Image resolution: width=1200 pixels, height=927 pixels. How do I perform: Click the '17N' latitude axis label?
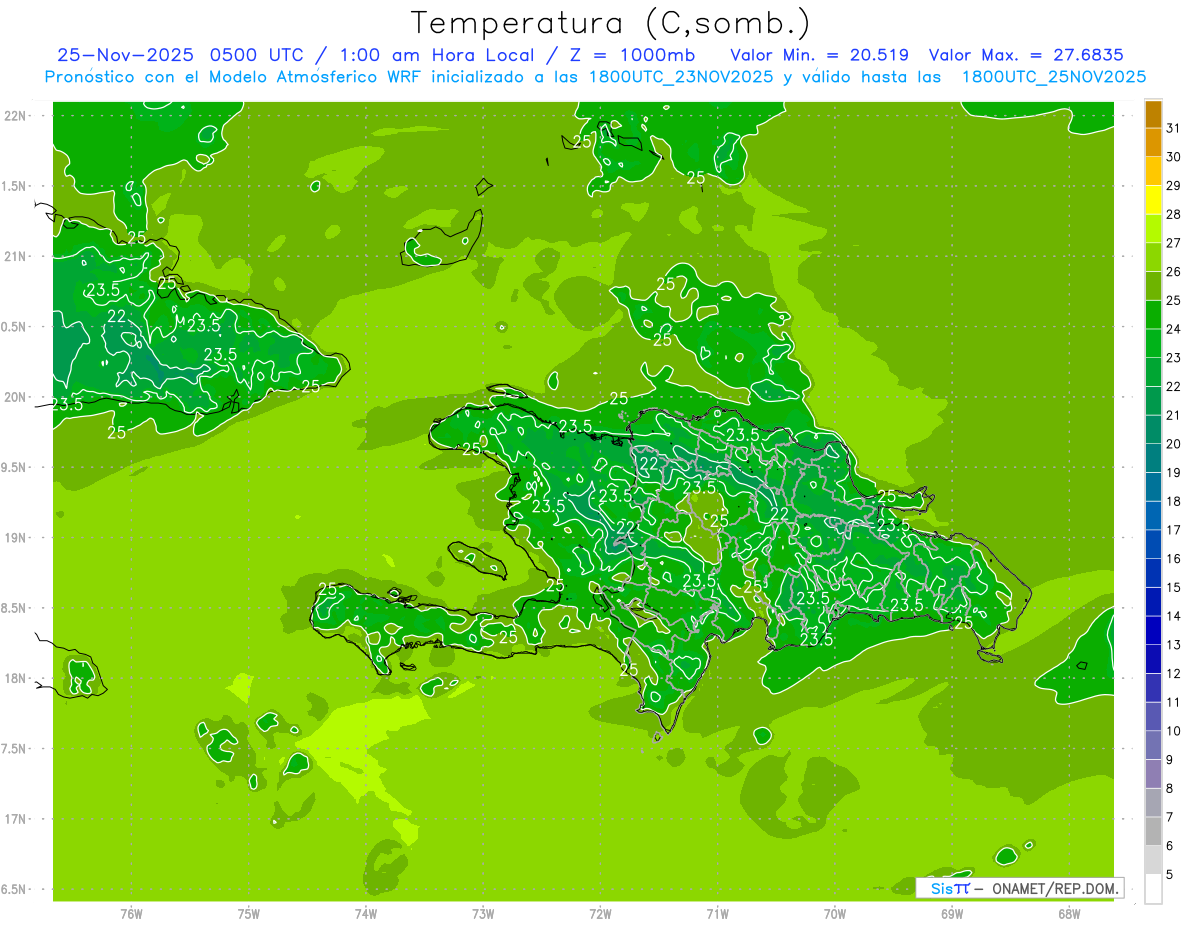[x=15, y=820]
